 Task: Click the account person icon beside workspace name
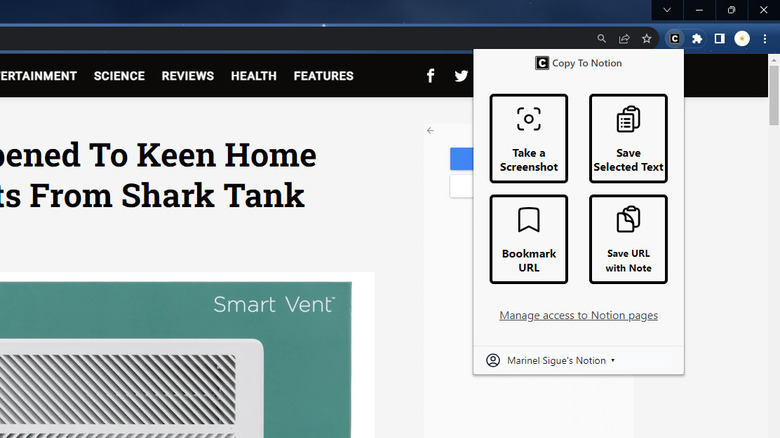(493, 360)
